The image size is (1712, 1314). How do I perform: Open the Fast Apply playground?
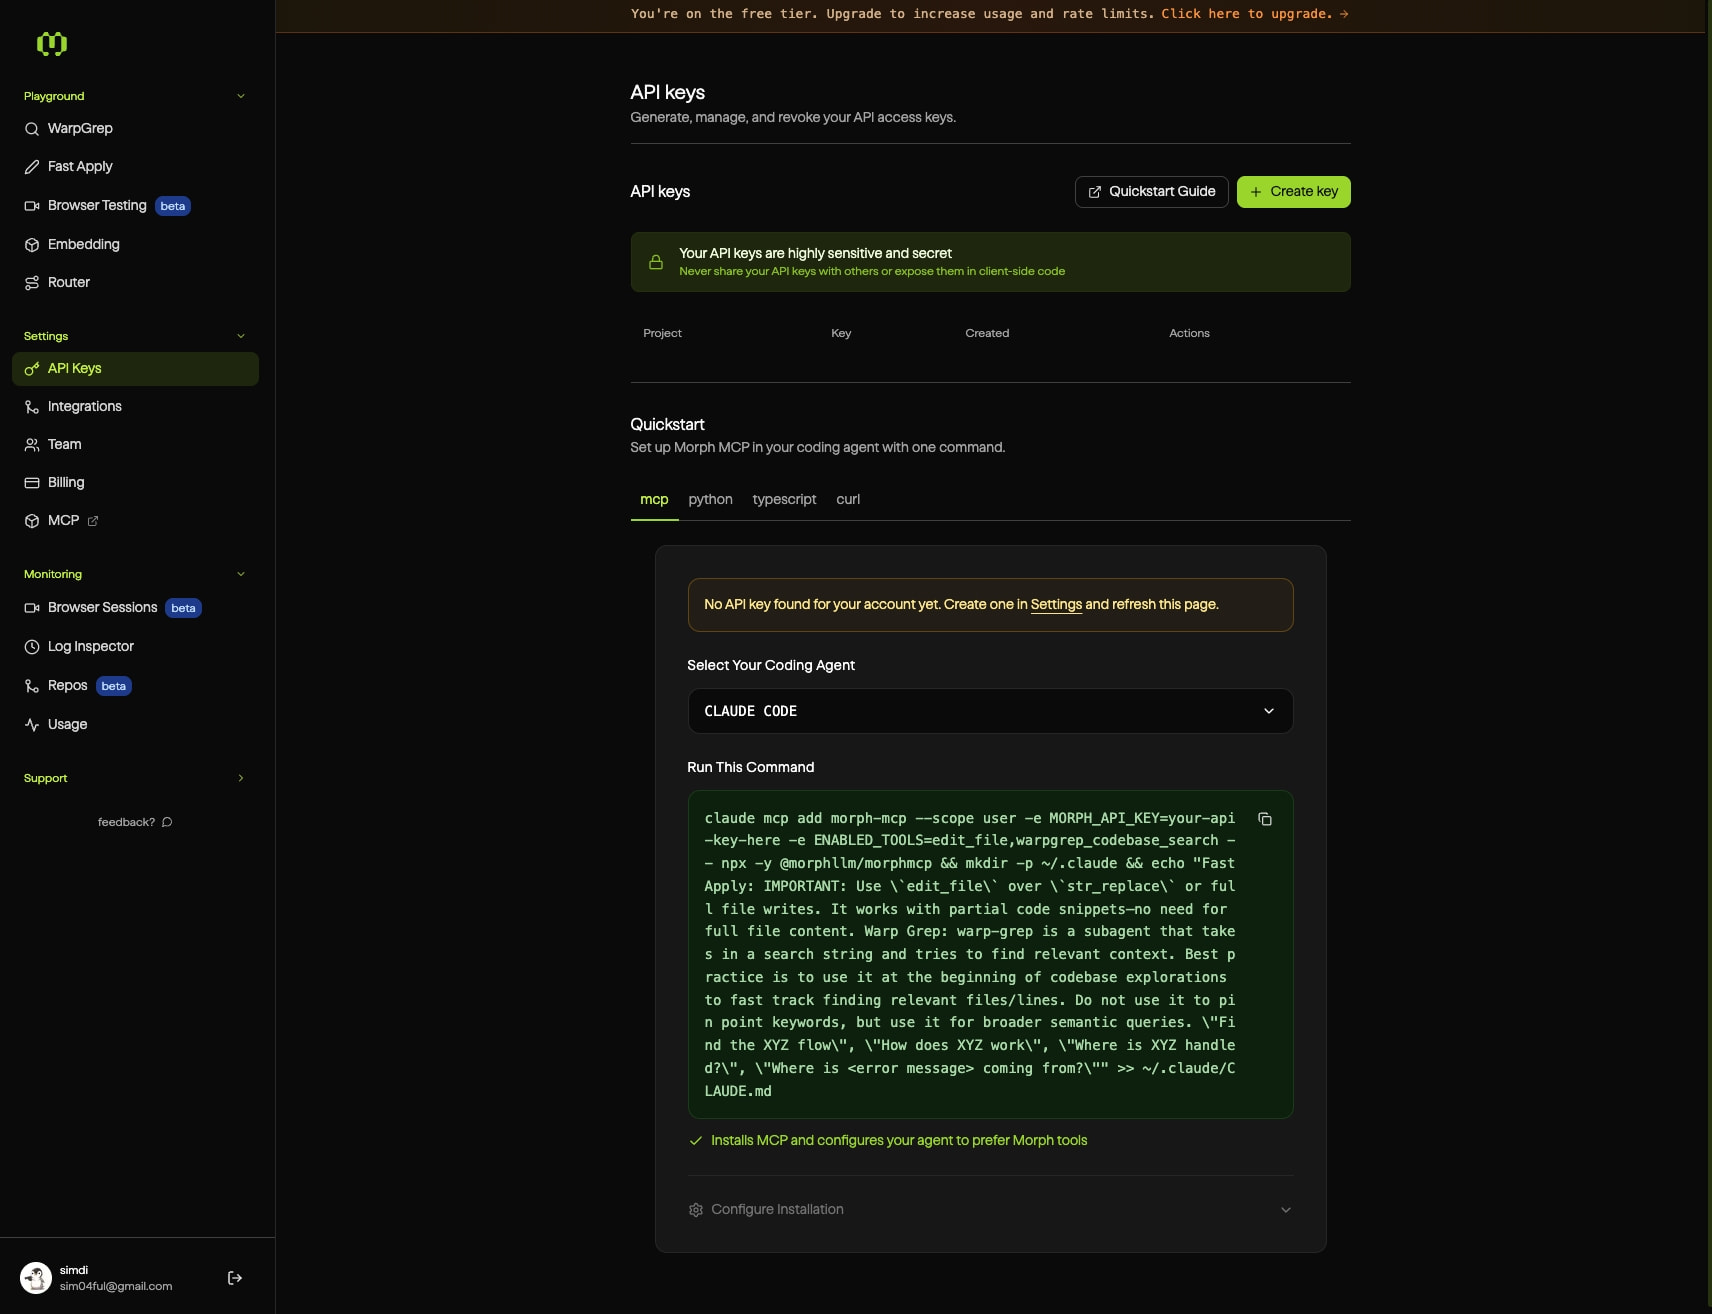tap(135, 167)
